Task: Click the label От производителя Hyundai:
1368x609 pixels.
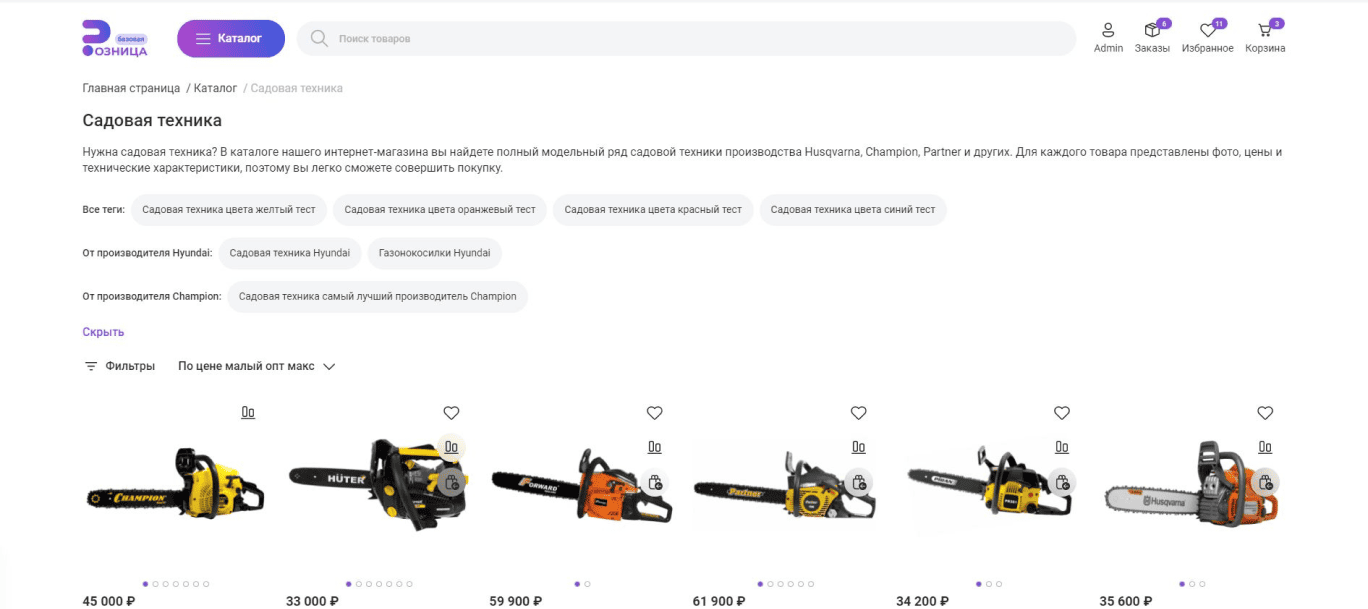Action: point(147,253)
